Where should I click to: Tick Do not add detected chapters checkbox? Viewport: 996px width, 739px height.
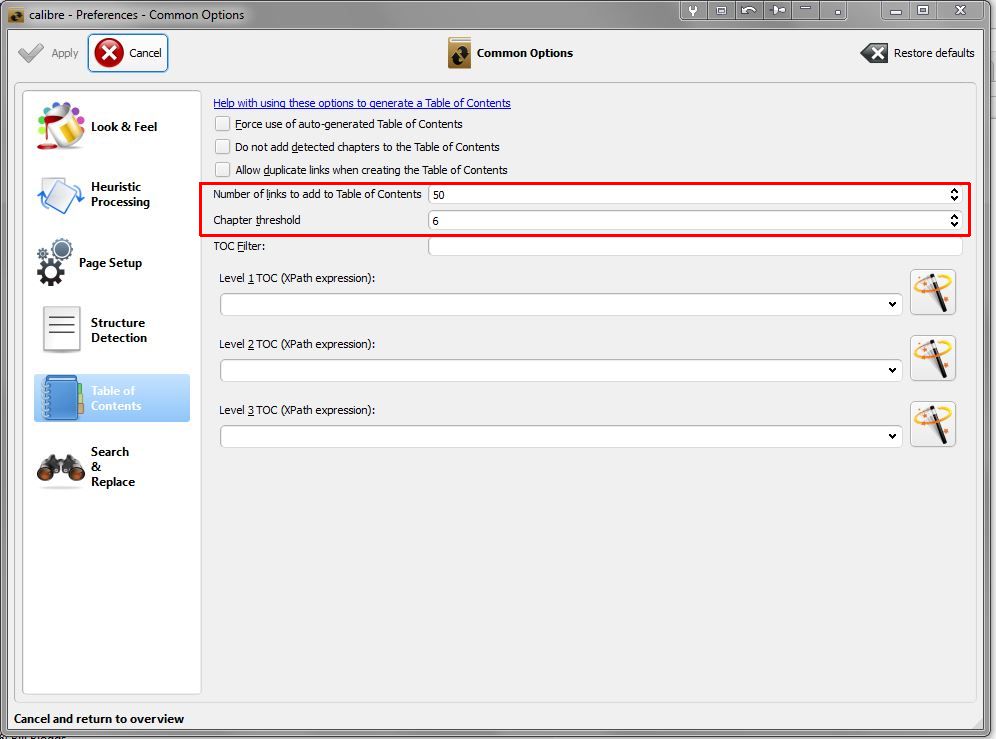coord(222,147)
